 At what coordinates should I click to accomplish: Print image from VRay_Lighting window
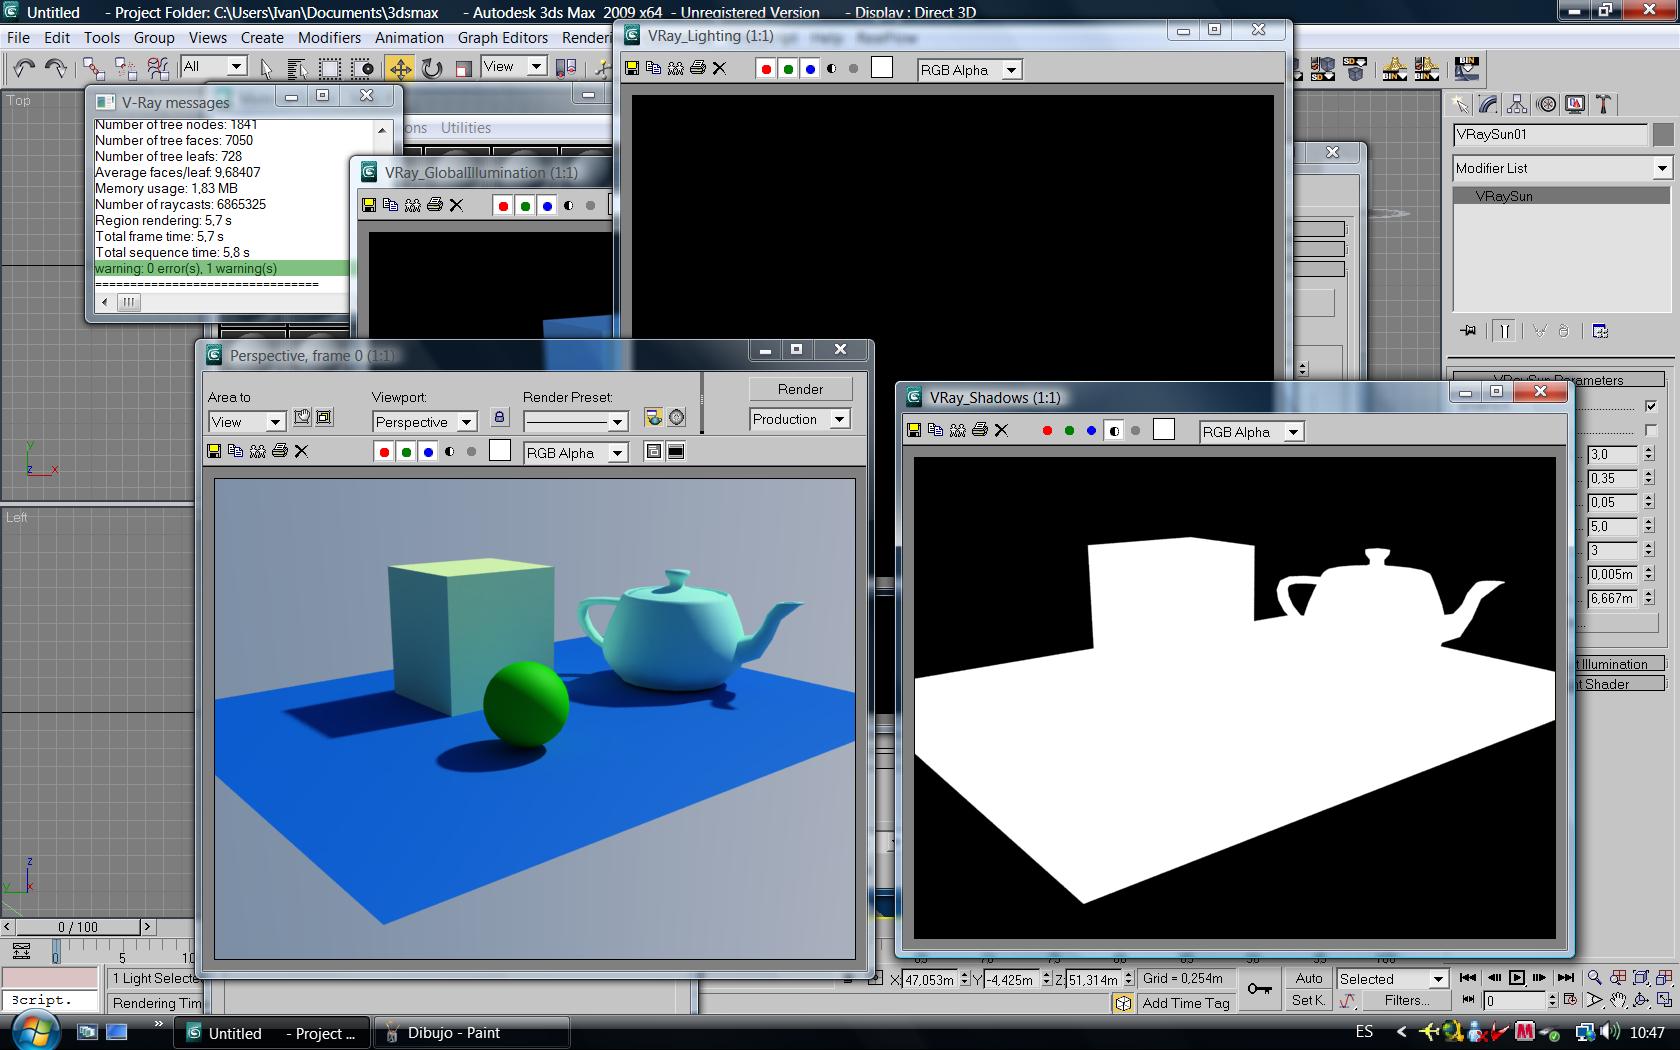coord(698,68)
